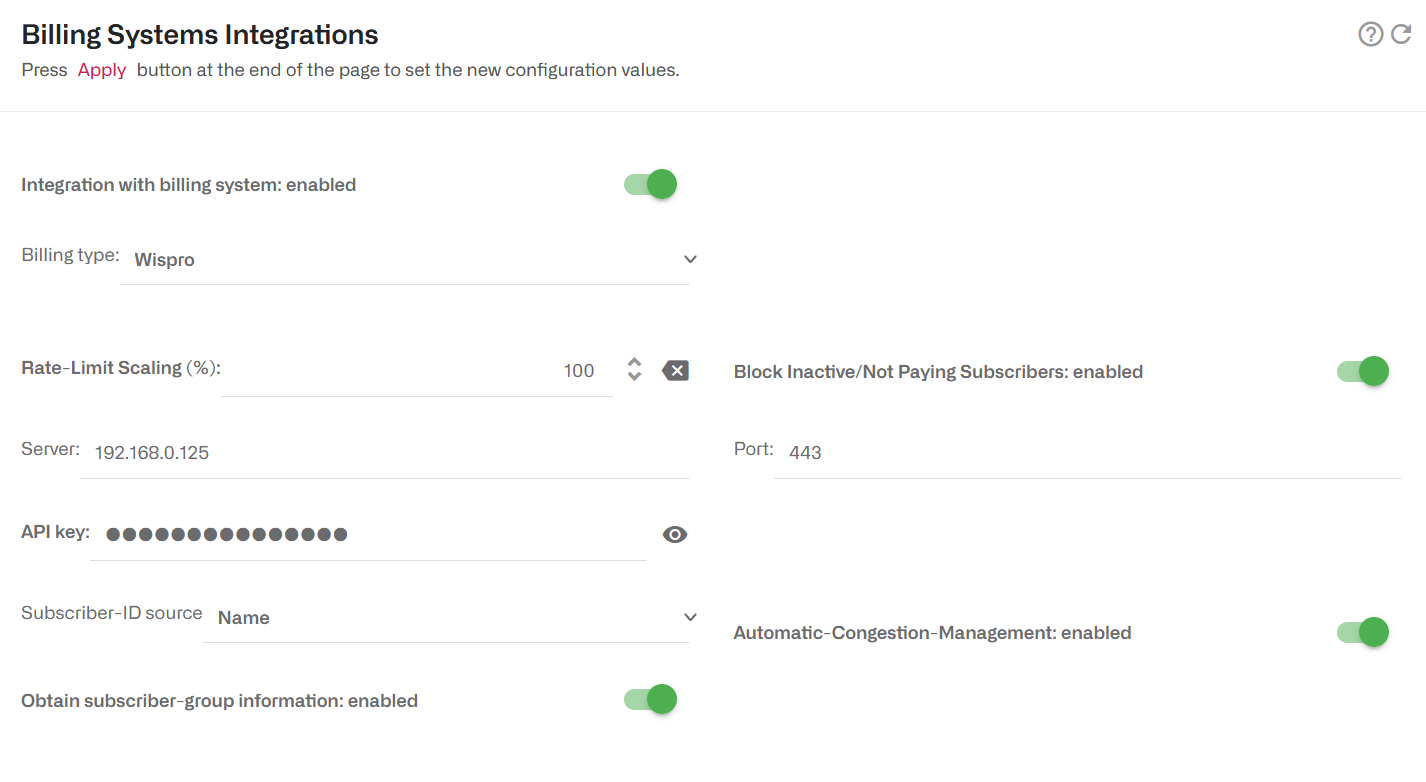Click the API key label
Image resolution: width=1426 pixels, height=782 pixels.
55,532
